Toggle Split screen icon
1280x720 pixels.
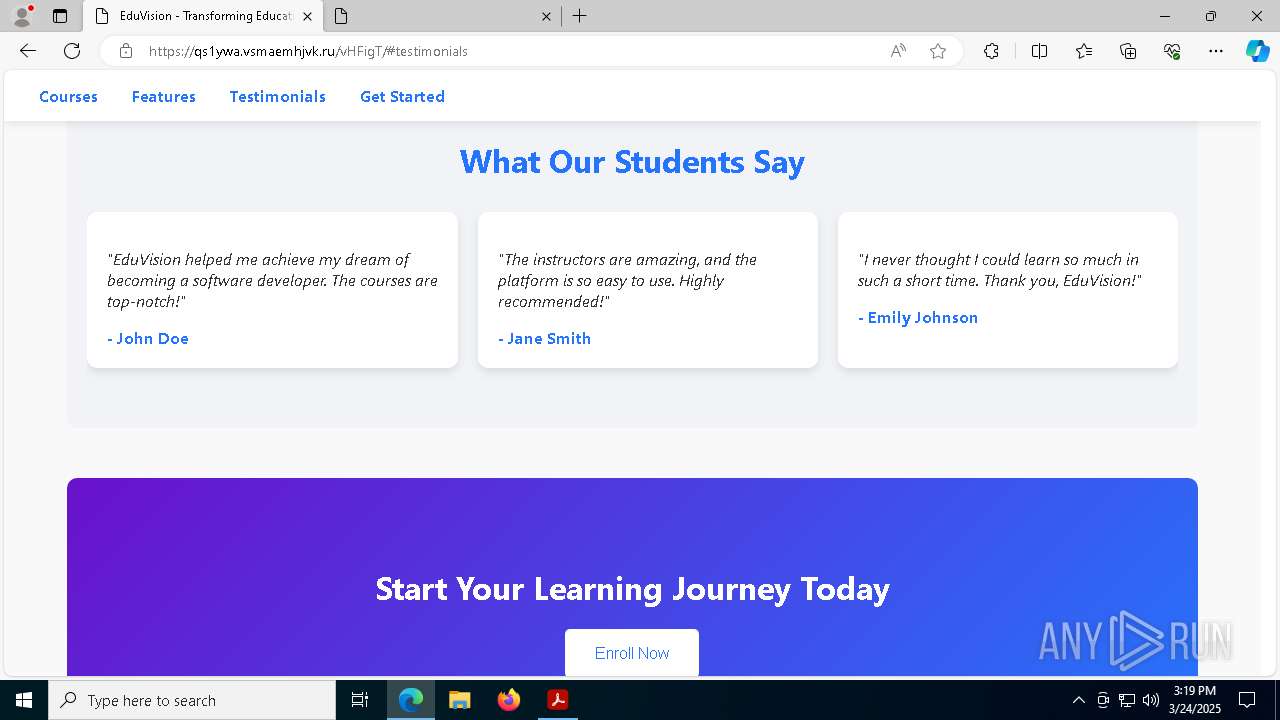click(x=1039, y=51)
